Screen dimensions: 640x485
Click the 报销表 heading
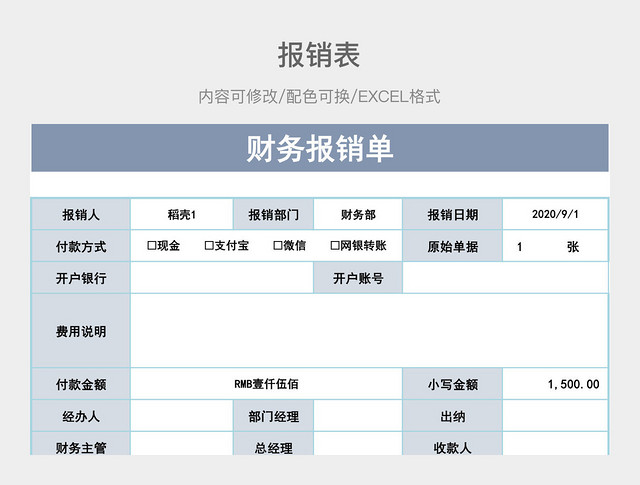click(319, 55)
